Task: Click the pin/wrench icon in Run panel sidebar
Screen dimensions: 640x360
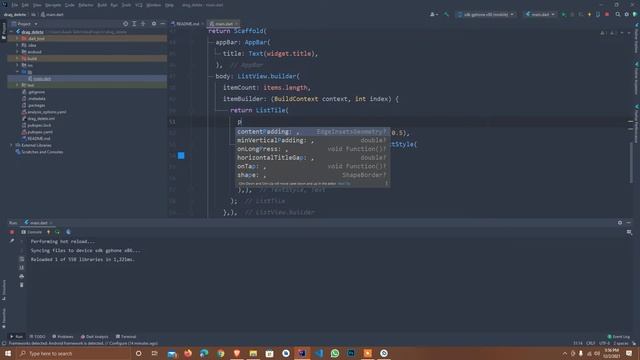Action: [12, 241]
